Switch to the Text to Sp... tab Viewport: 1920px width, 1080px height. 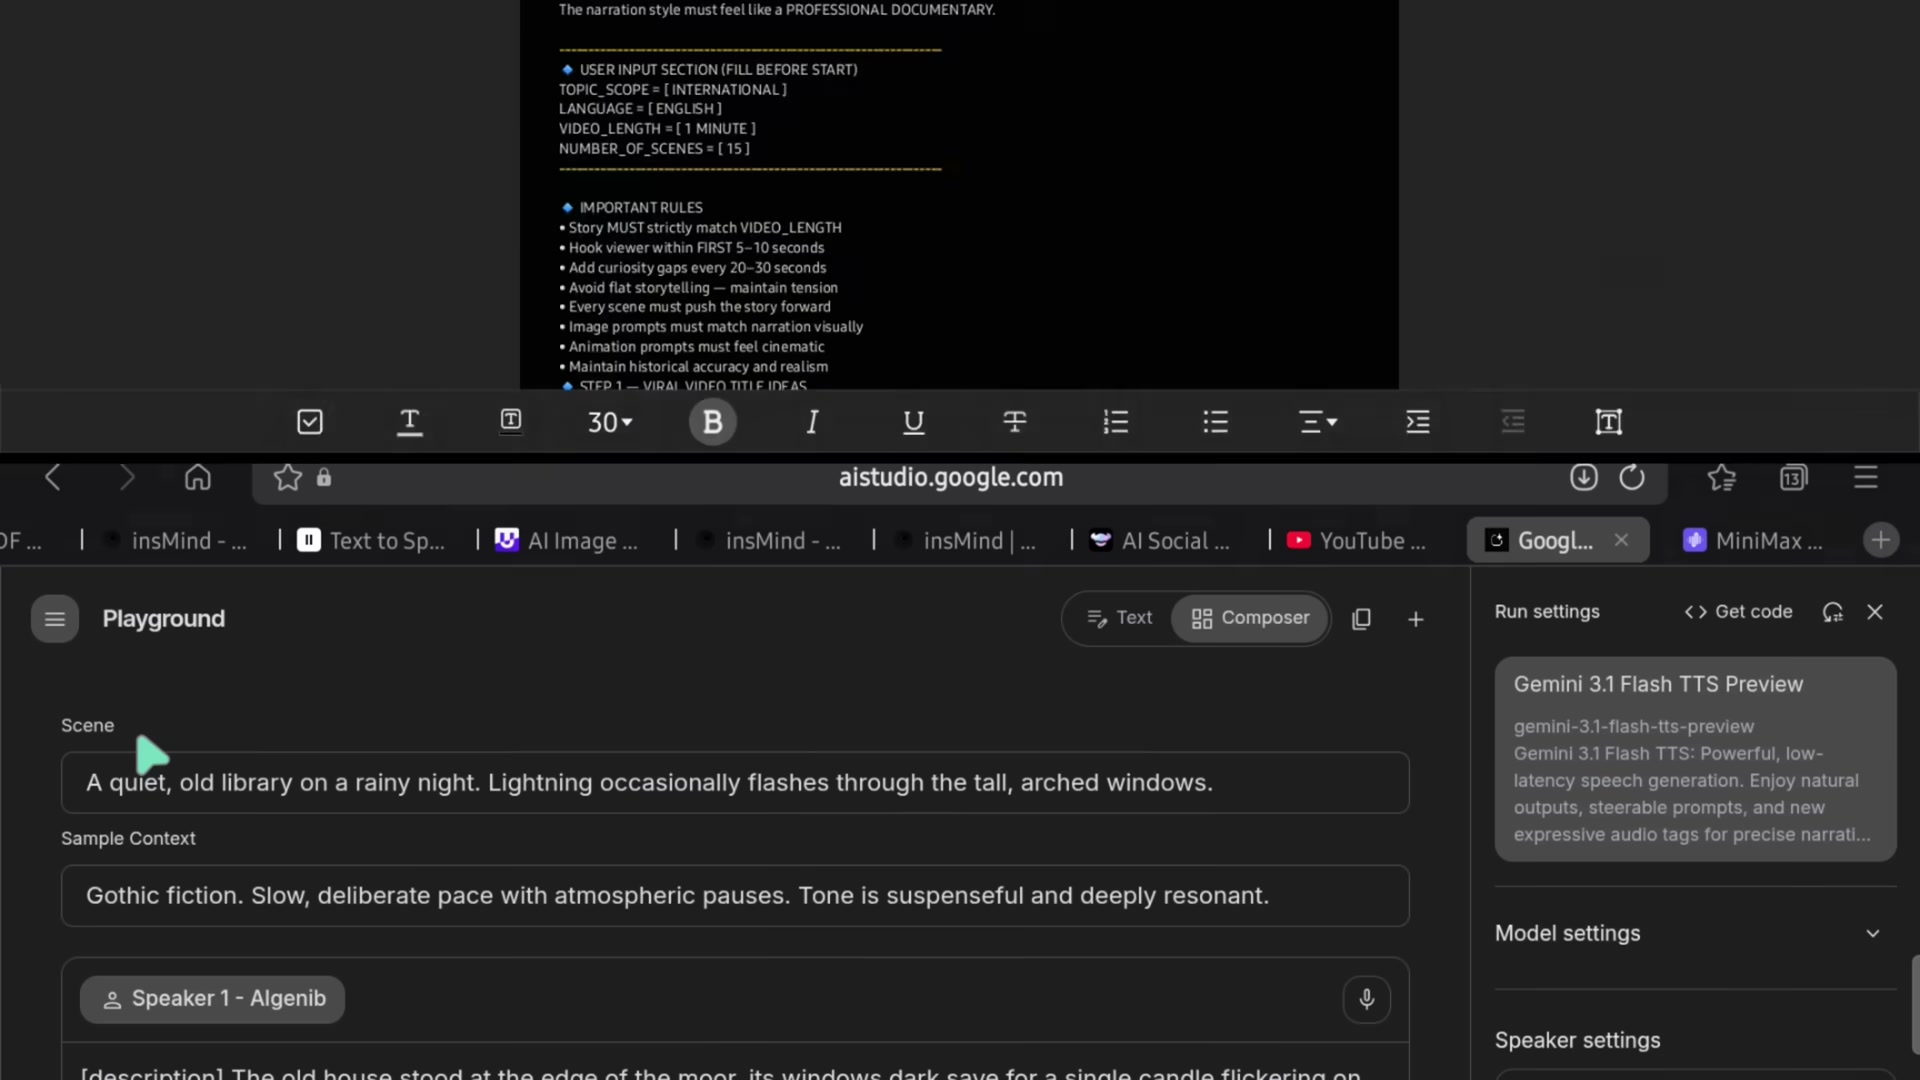click(372, 541)
